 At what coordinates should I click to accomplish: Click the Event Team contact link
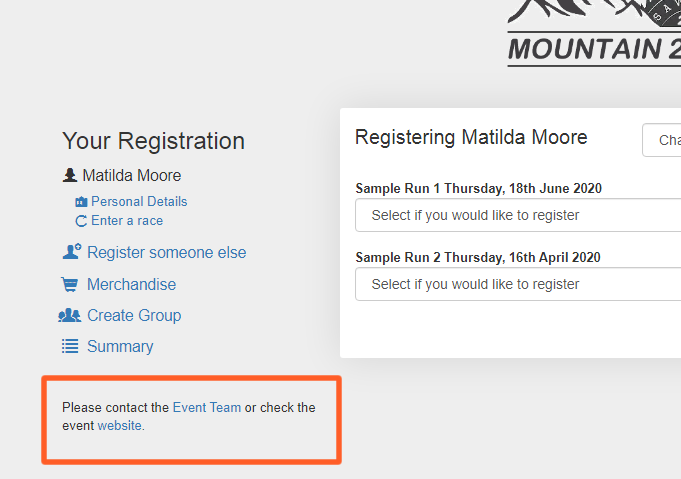[207, 408]
